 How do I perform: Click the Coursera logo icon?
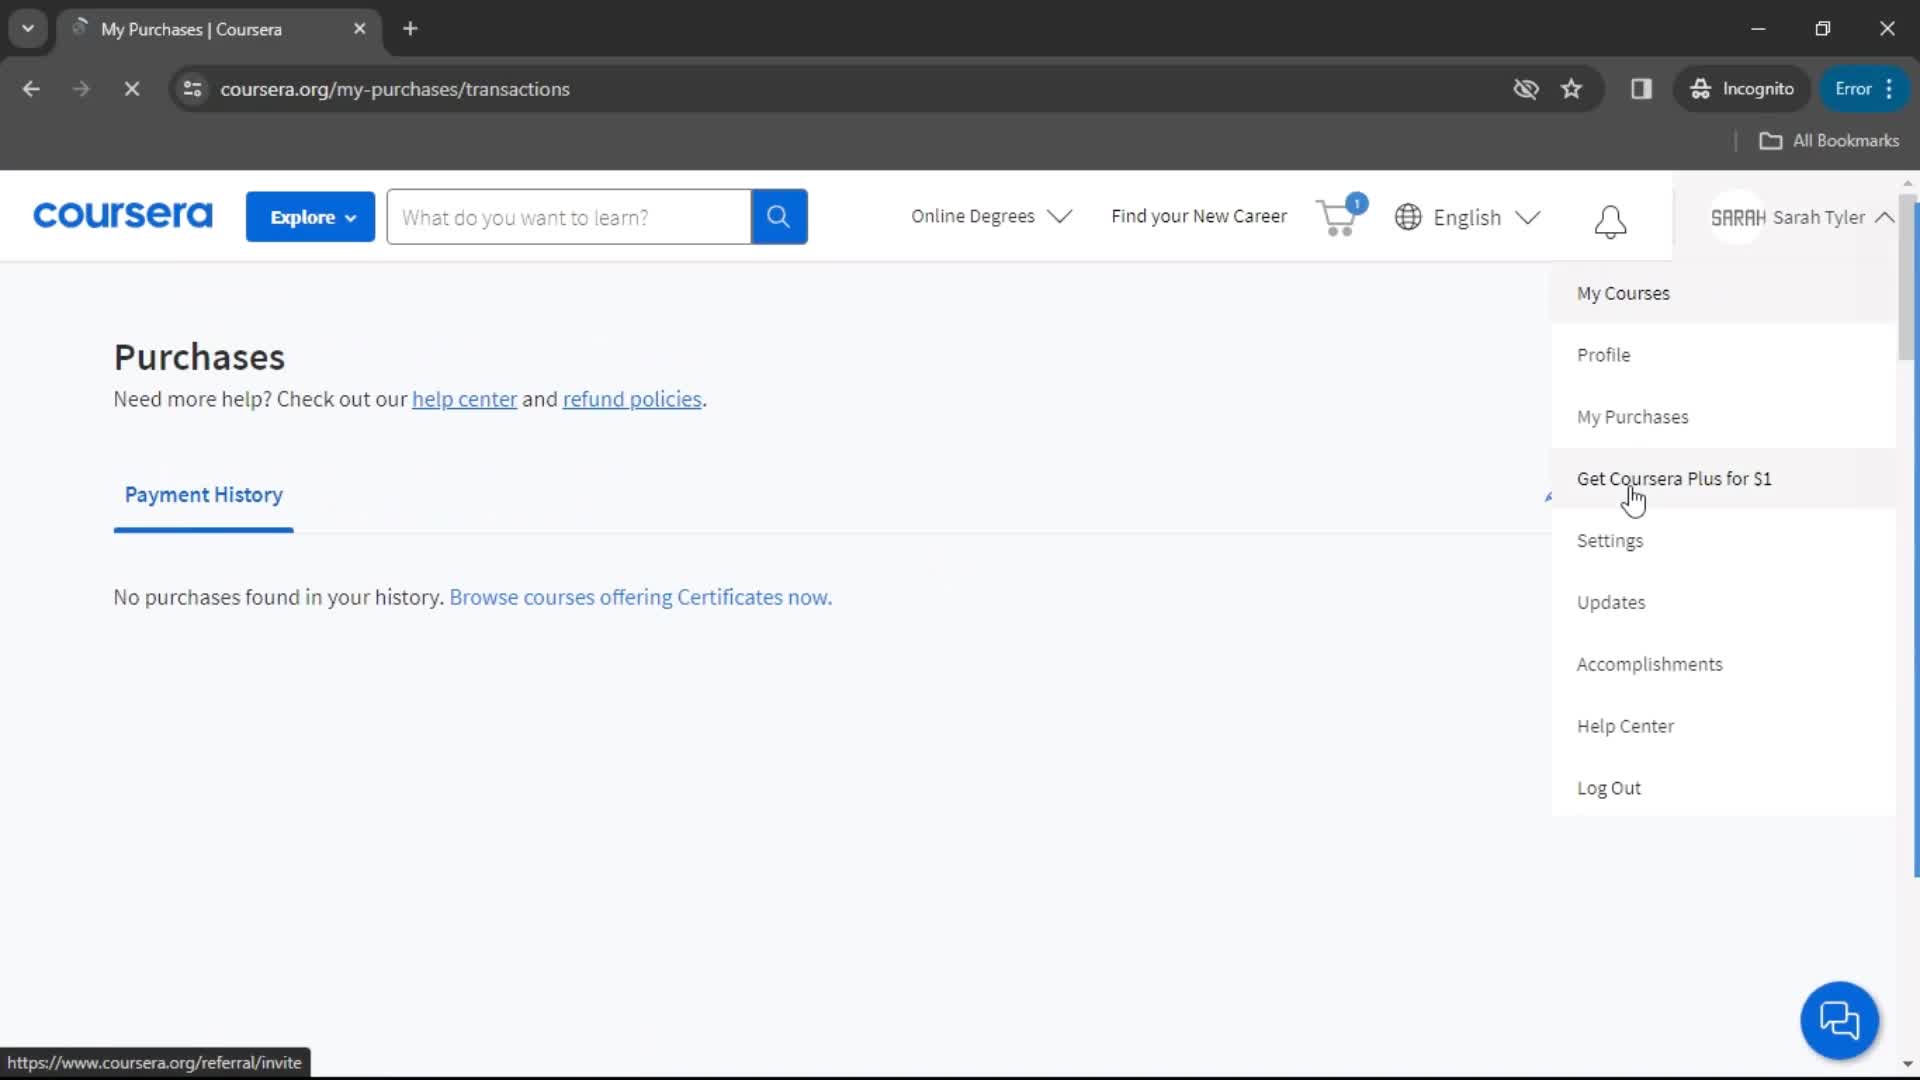click(x=121, y=216)
